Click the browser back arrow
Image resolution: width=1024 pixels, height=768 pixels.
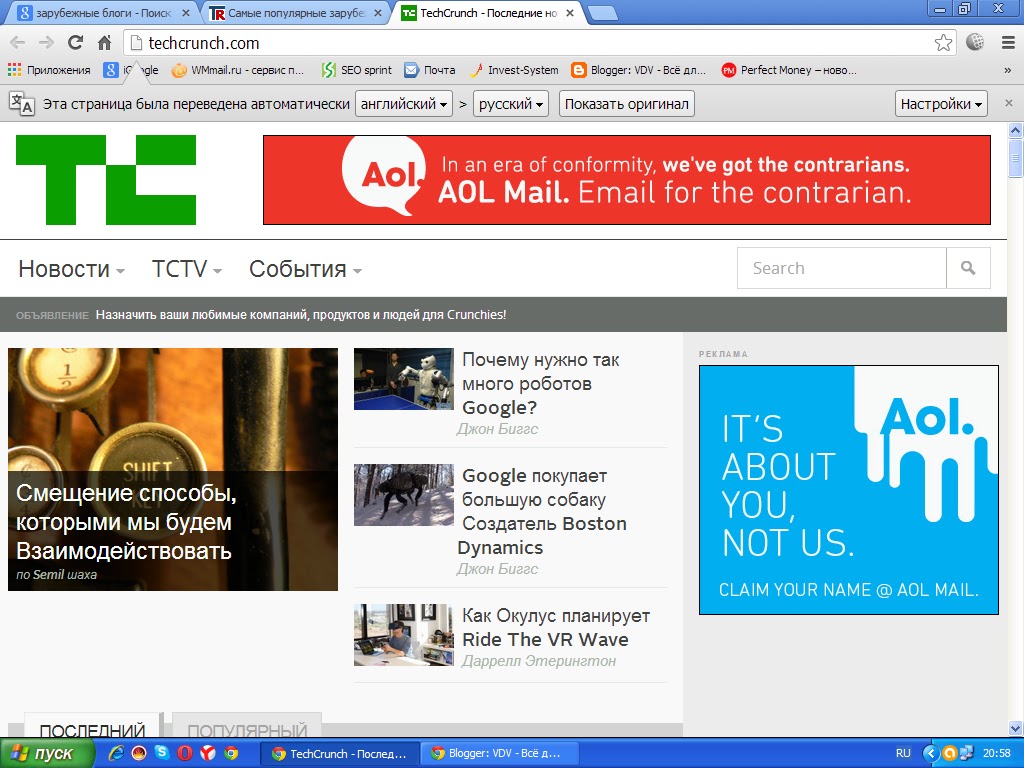pos(18,43)
